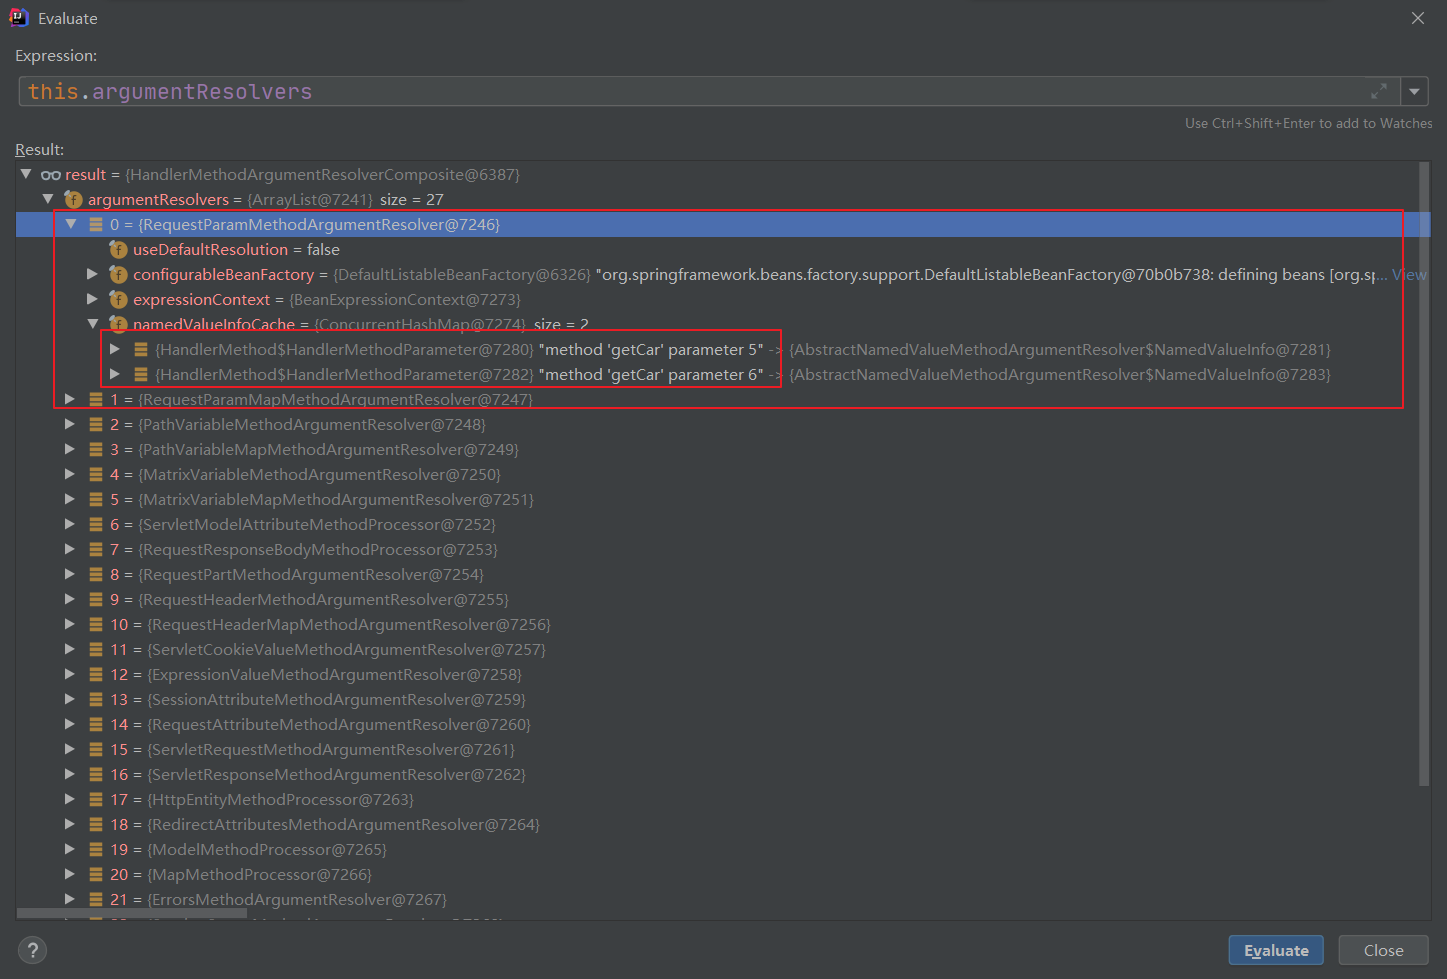This screenshot has width=1447, height=979.
Task: Click the element icon of row 12
Action: 96,674
